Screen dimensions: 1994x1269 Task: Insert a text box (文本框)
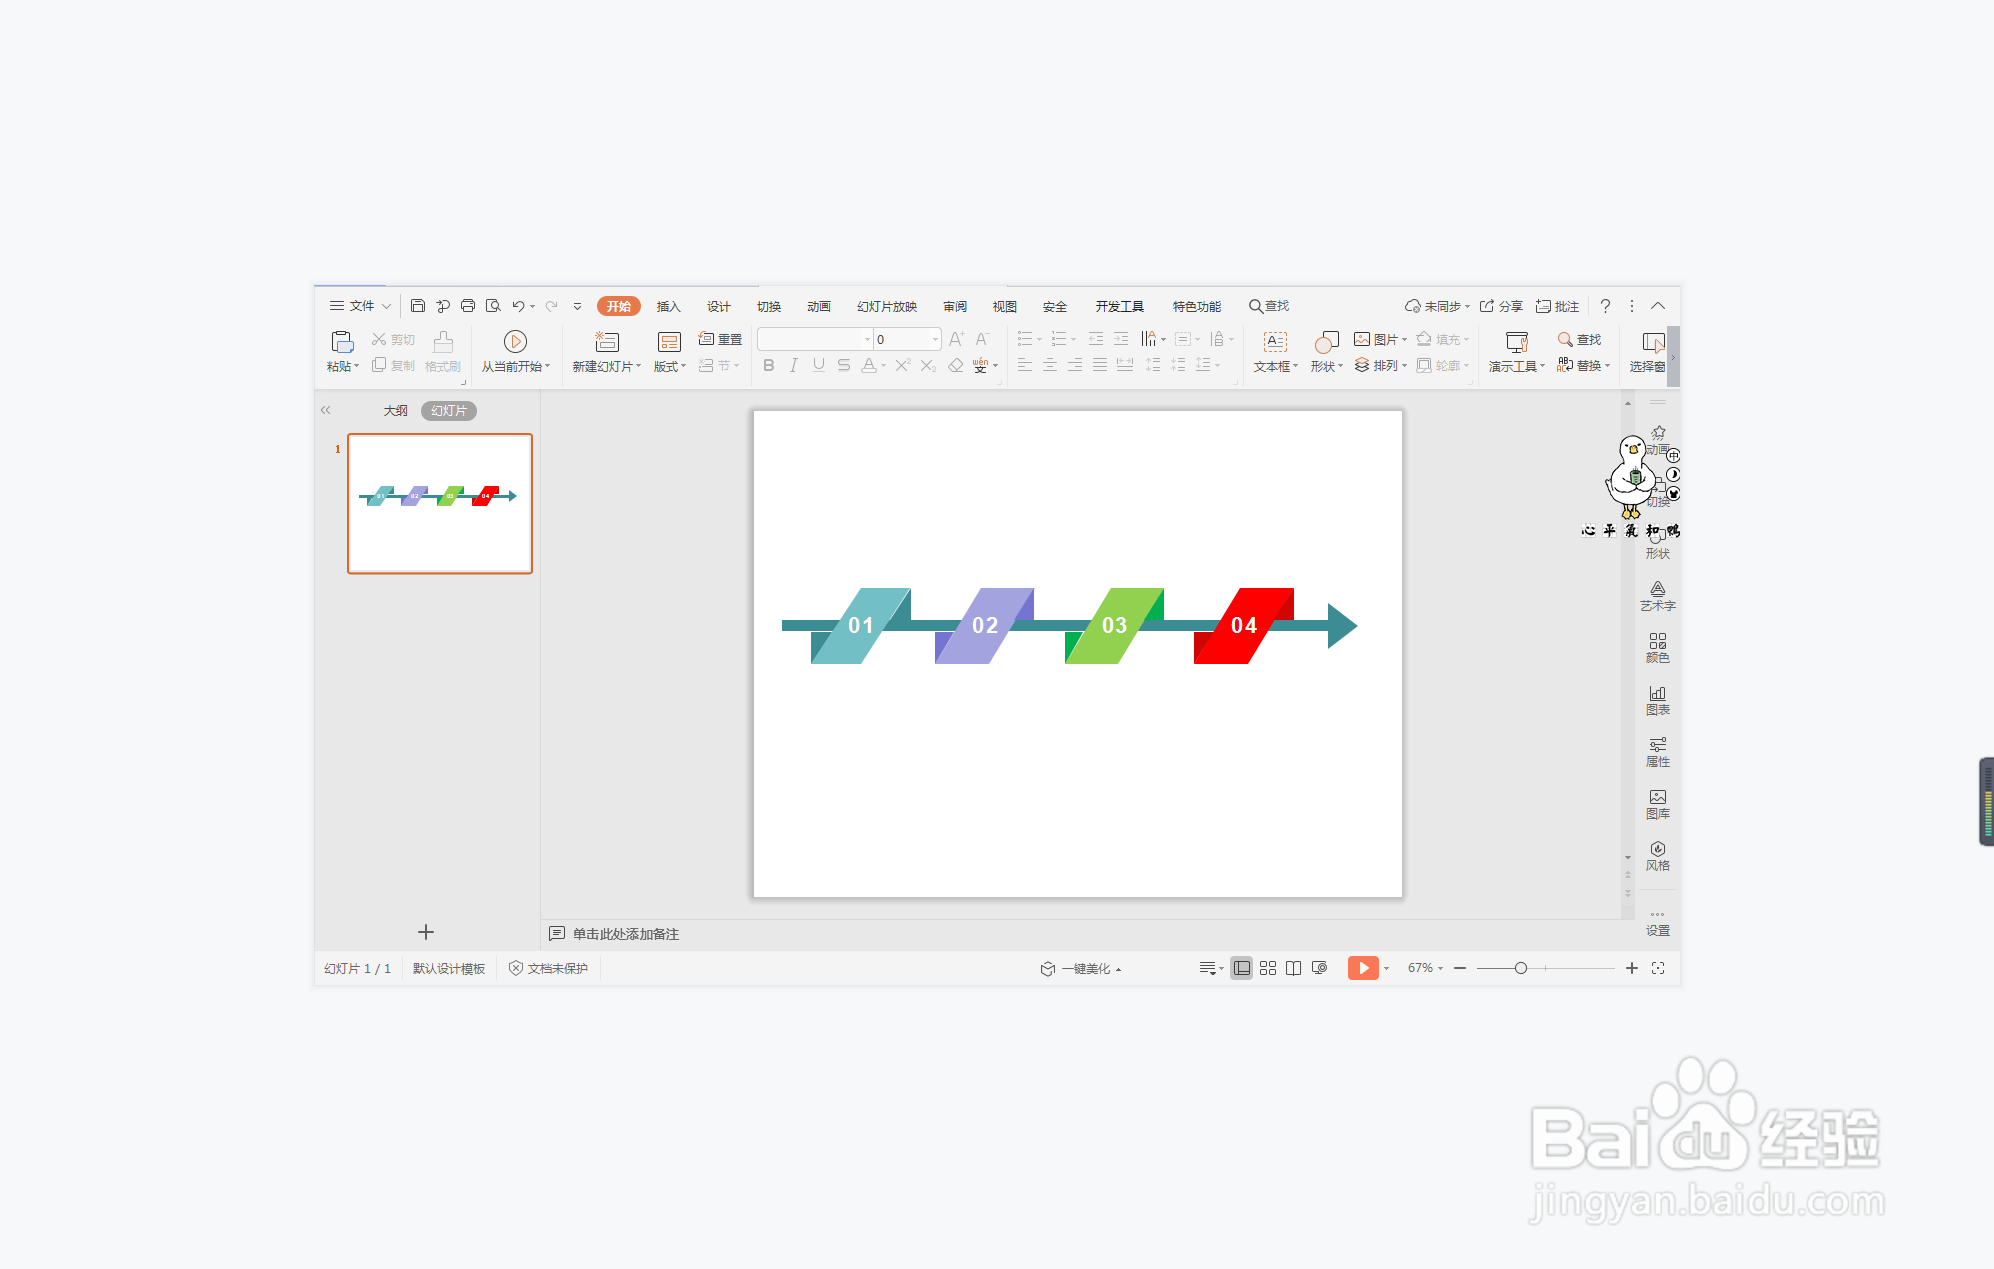click(x=1275, y=343)
